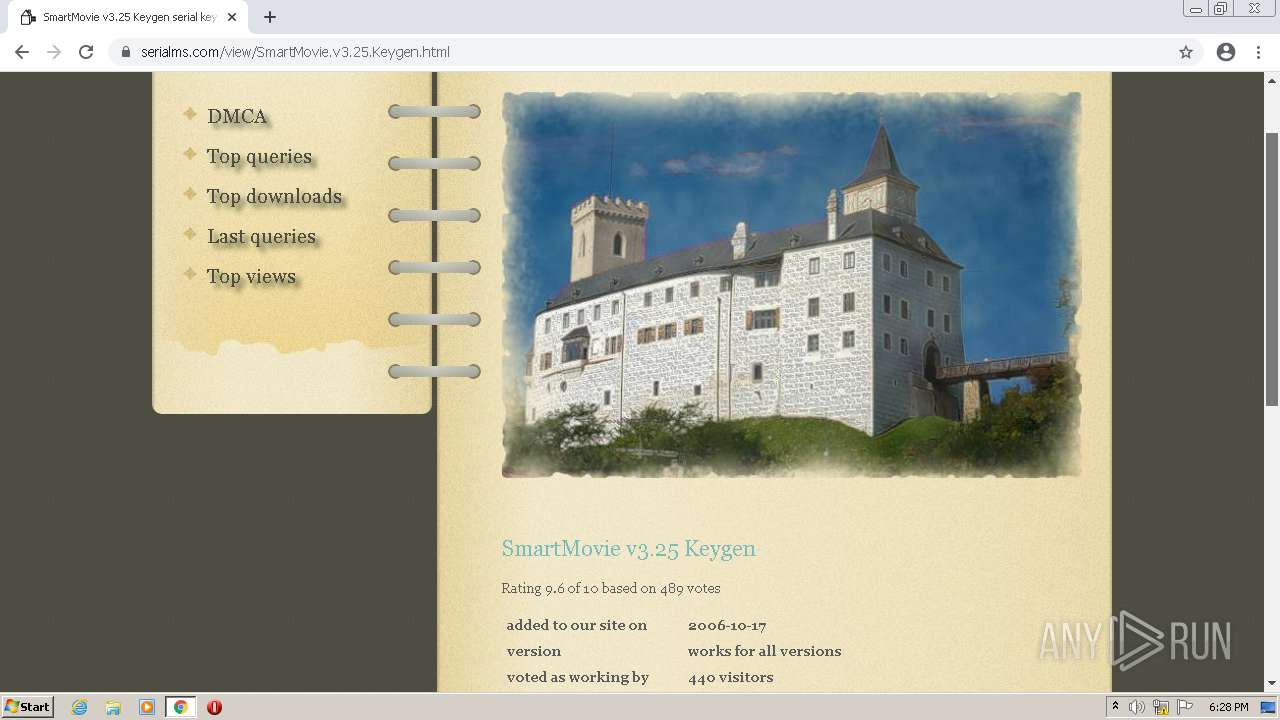Click '440 visitors' text
The image size is (1280, 720).
pyautogui.click(x=730, y=677)
